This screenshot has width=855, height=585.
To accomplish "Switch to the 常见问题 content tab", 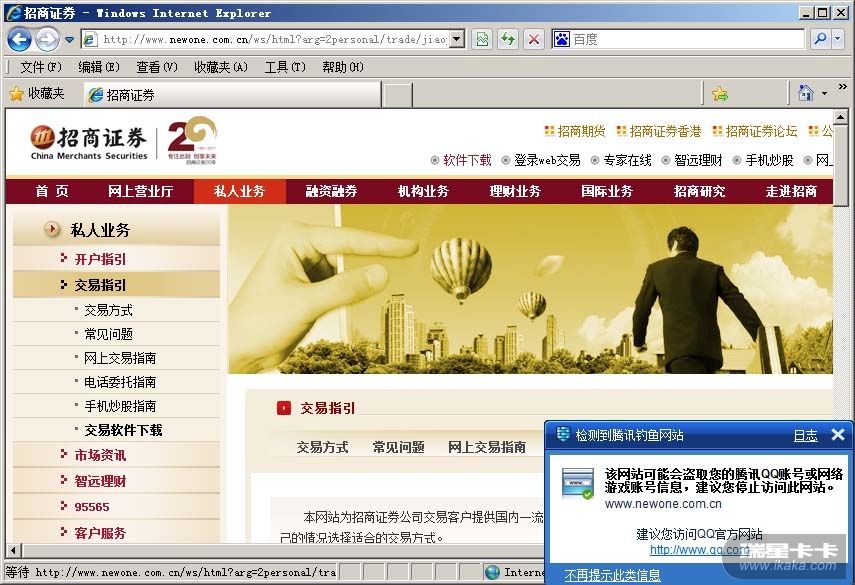I will pyautogui.click(x=399, y=448).
